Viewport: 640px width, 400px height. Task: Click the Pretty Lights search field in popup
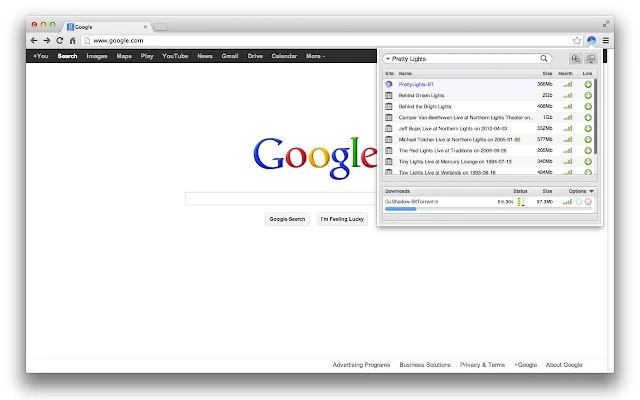click(x=465, y=59)
